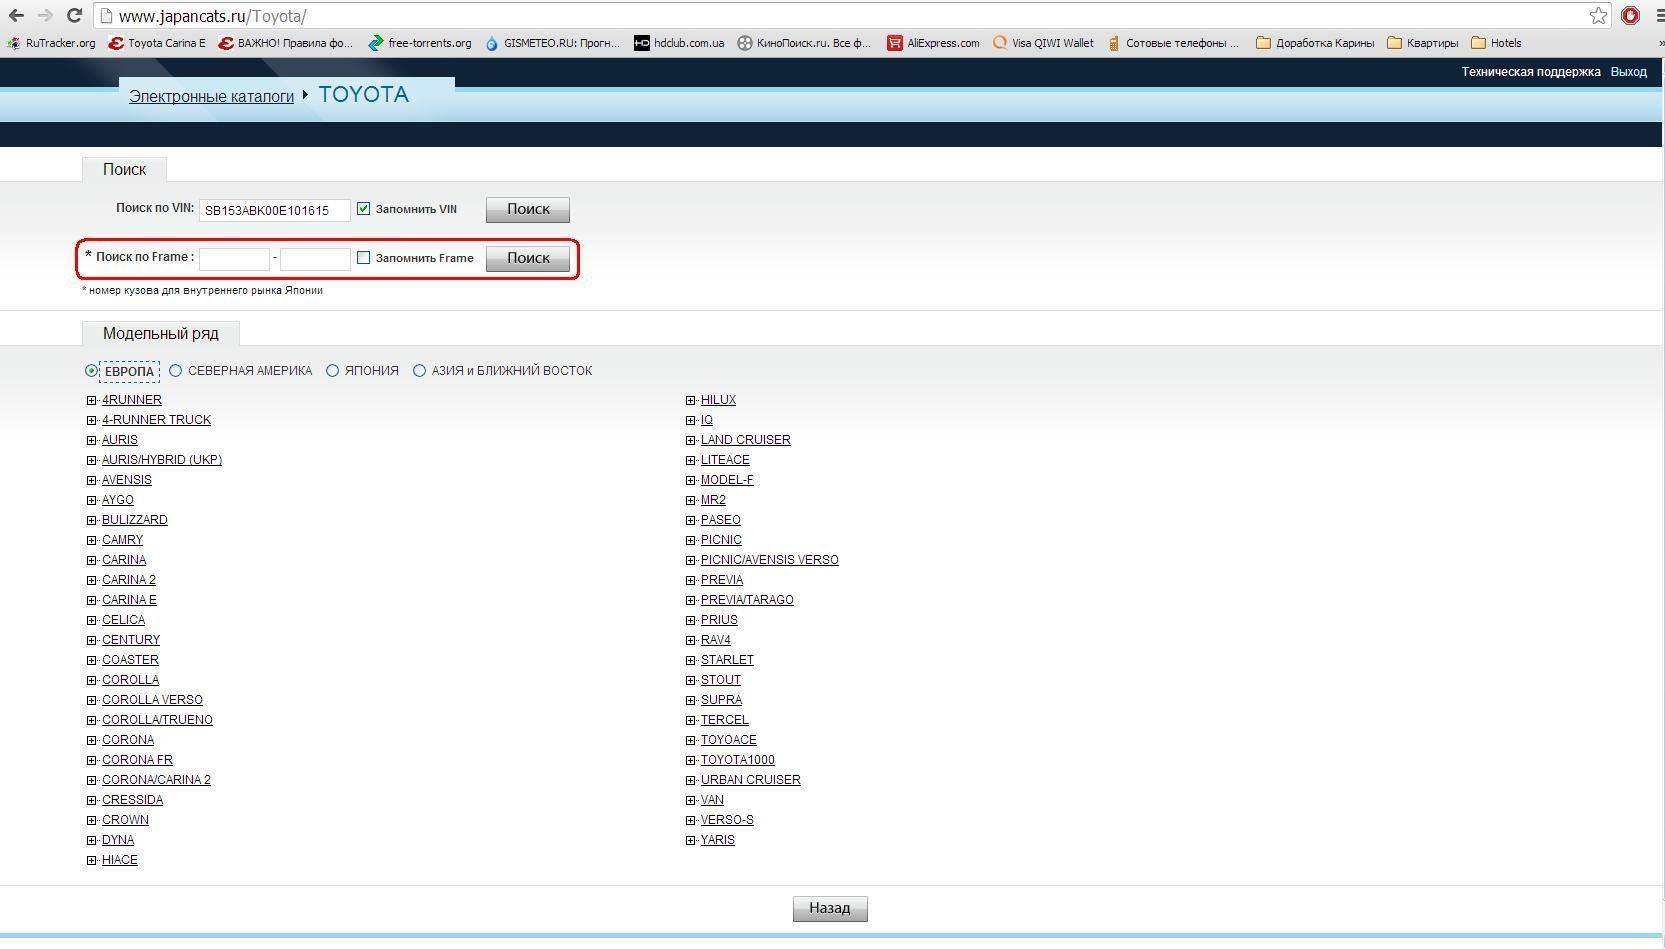The height and width of the screenshot is (949, 1665).
Task: Reload the page with refresh icon
Action: click(74, 15)
